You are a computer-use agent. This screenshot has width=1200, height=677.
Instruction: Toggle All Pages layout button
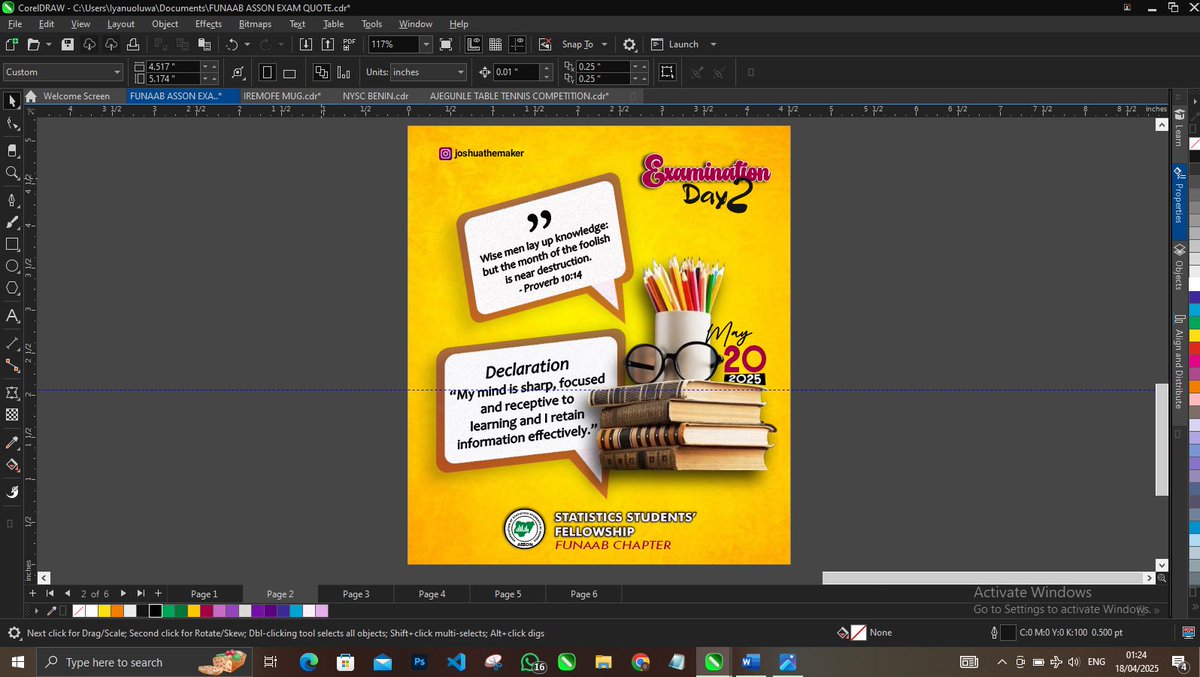pos(322,72)
